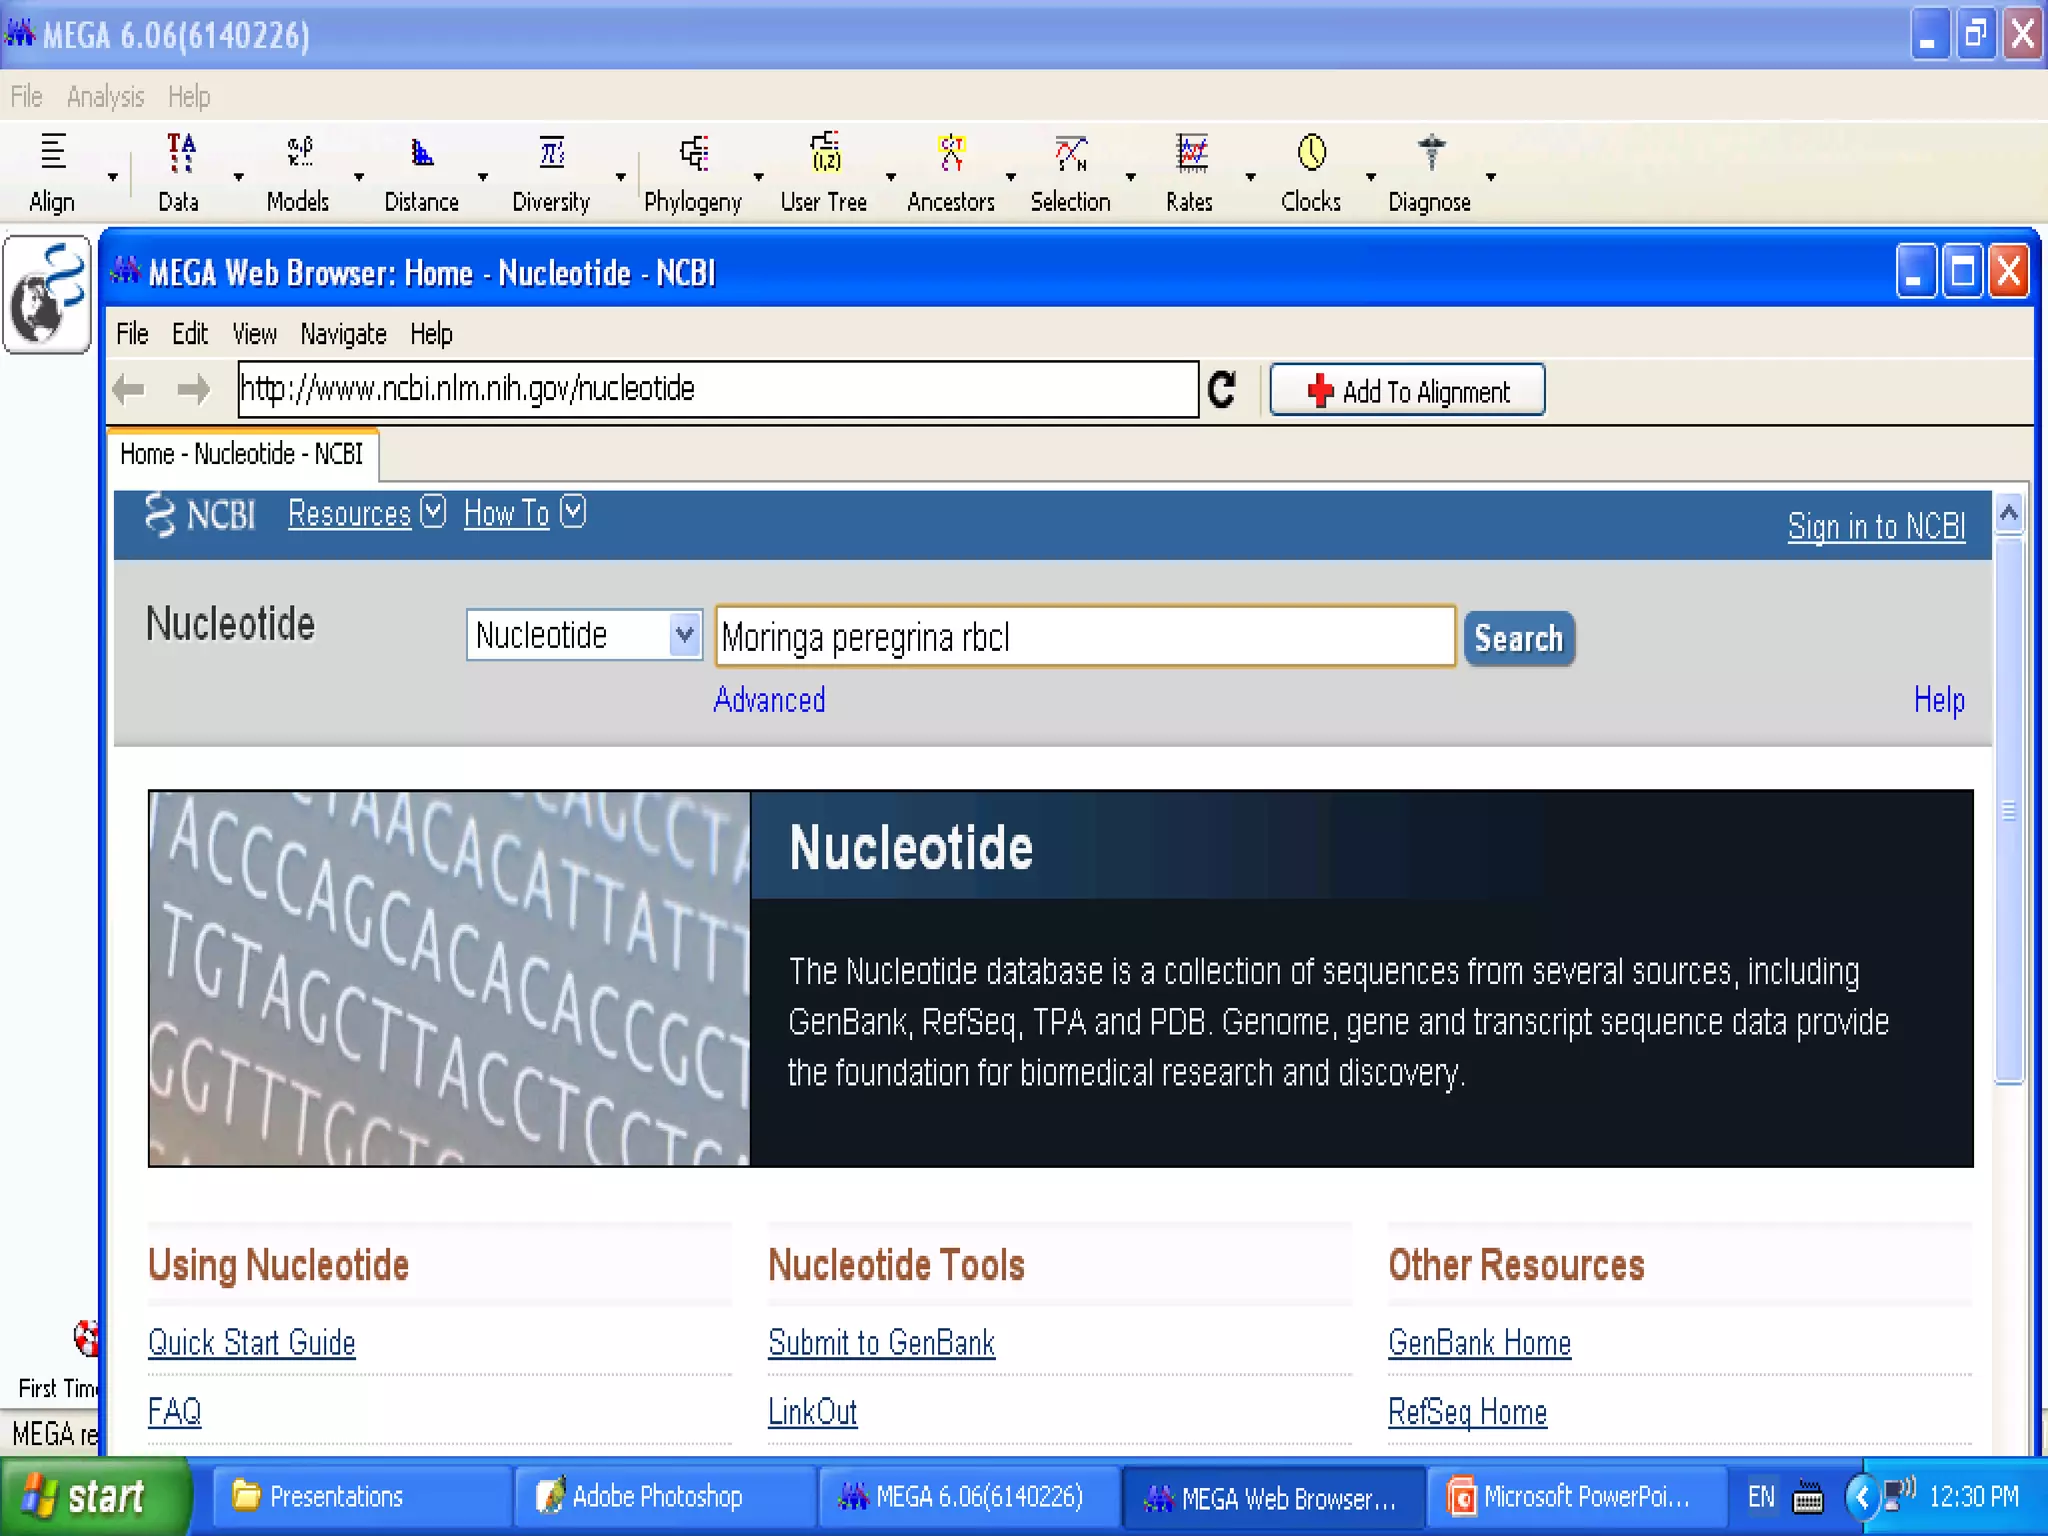Click the DNA sequence banner image
Screen dimensions: 2048x1536
(x=449, y=979)
